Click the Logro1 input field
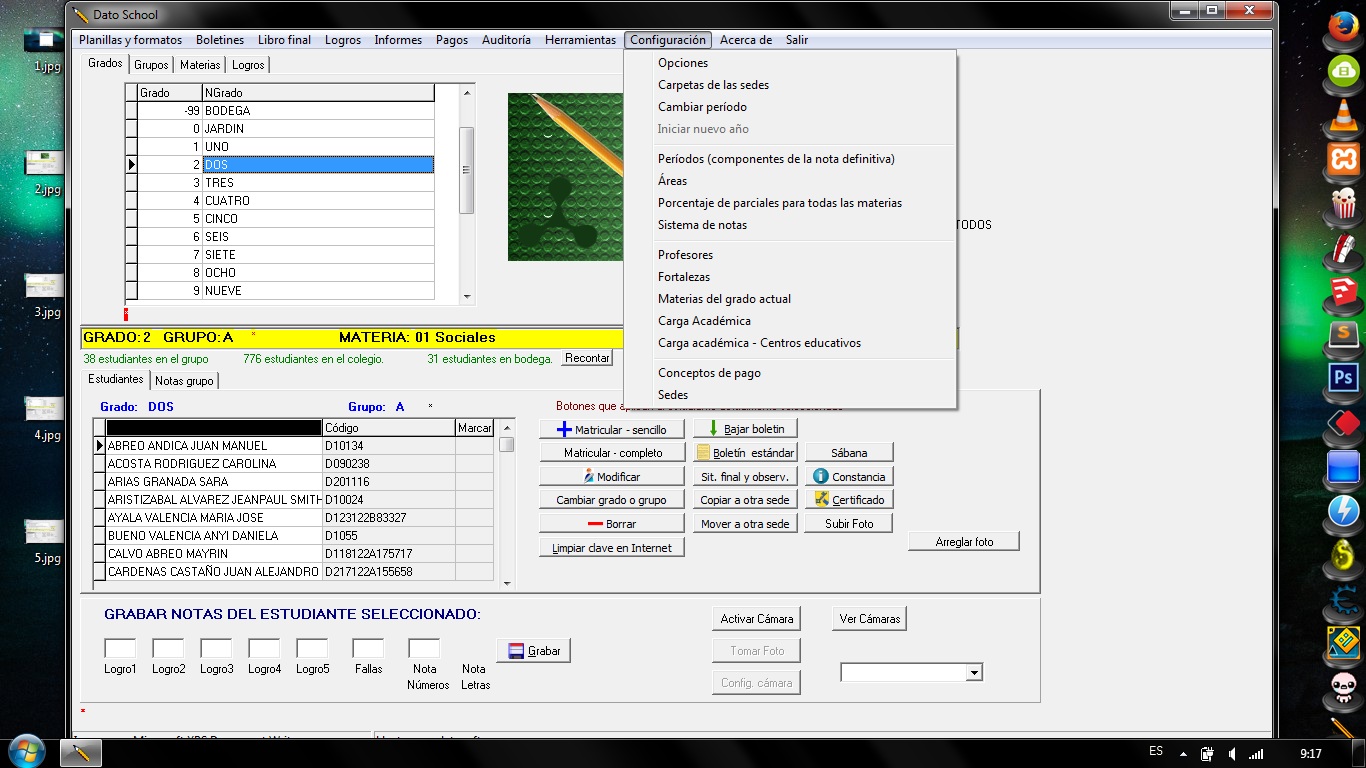The image size is (1366, 768). [x=120, y=649]
